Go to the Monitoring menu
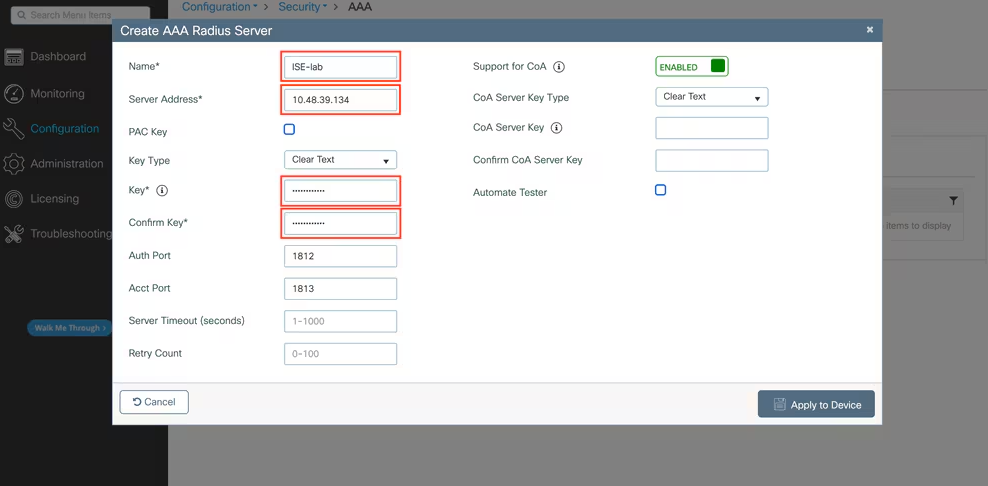 57,93
